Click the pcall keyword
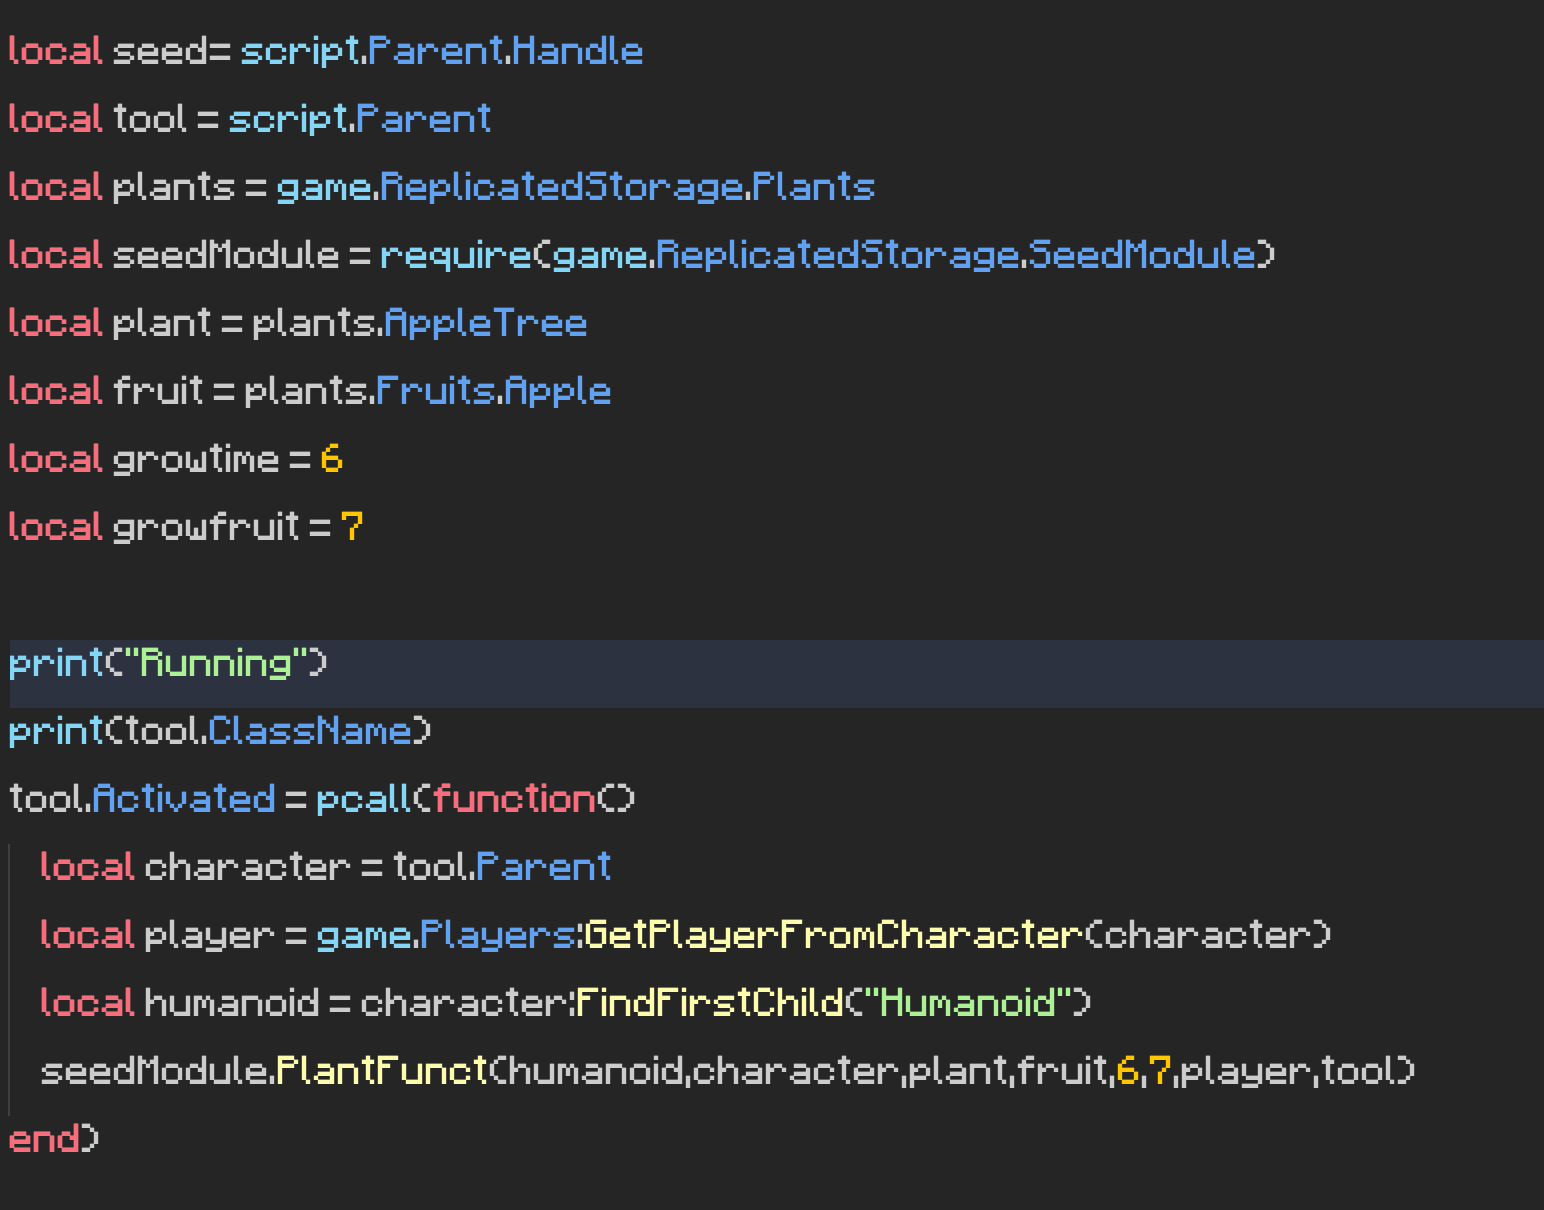Screen dimensions: 1544x1210 coord(360,798)
